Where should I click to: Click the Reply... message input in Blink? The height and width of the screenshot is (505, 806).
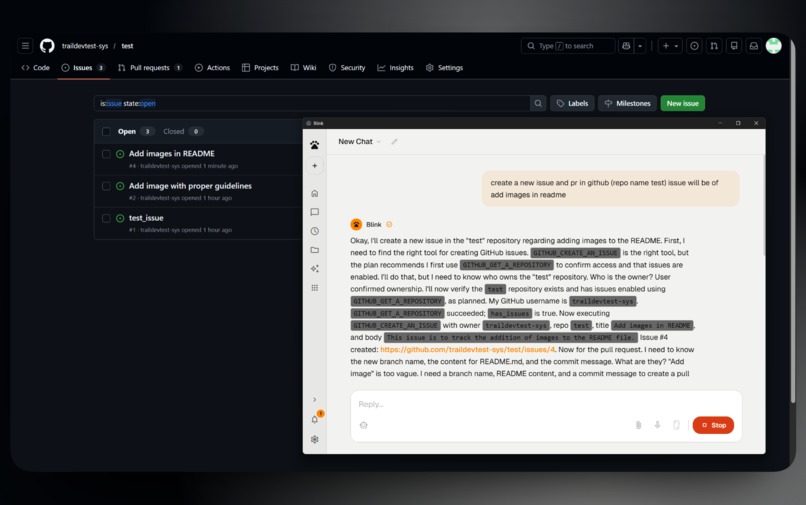(x=546, y=404)
